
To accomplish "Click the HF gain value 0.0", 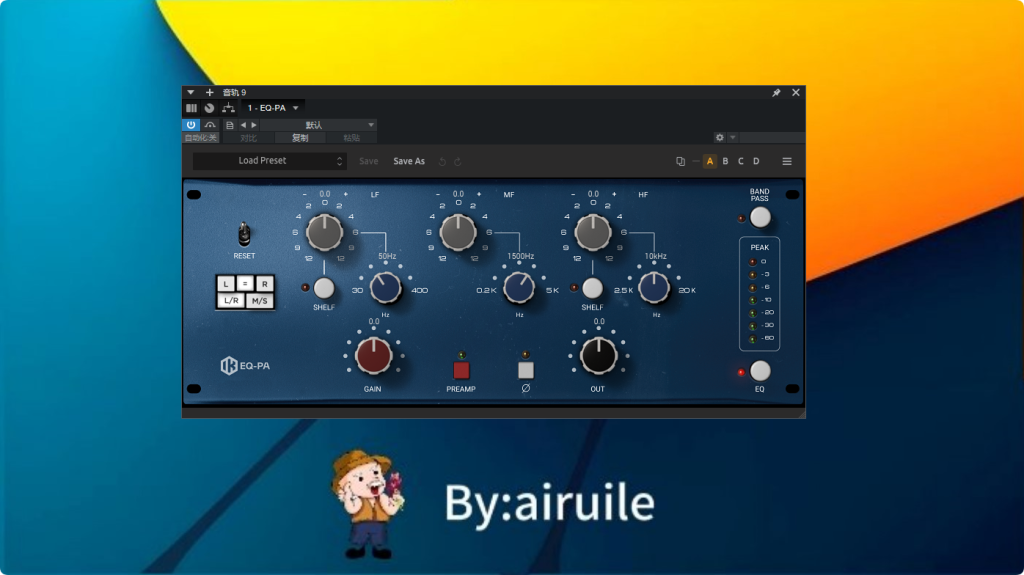I will point(593,194).
